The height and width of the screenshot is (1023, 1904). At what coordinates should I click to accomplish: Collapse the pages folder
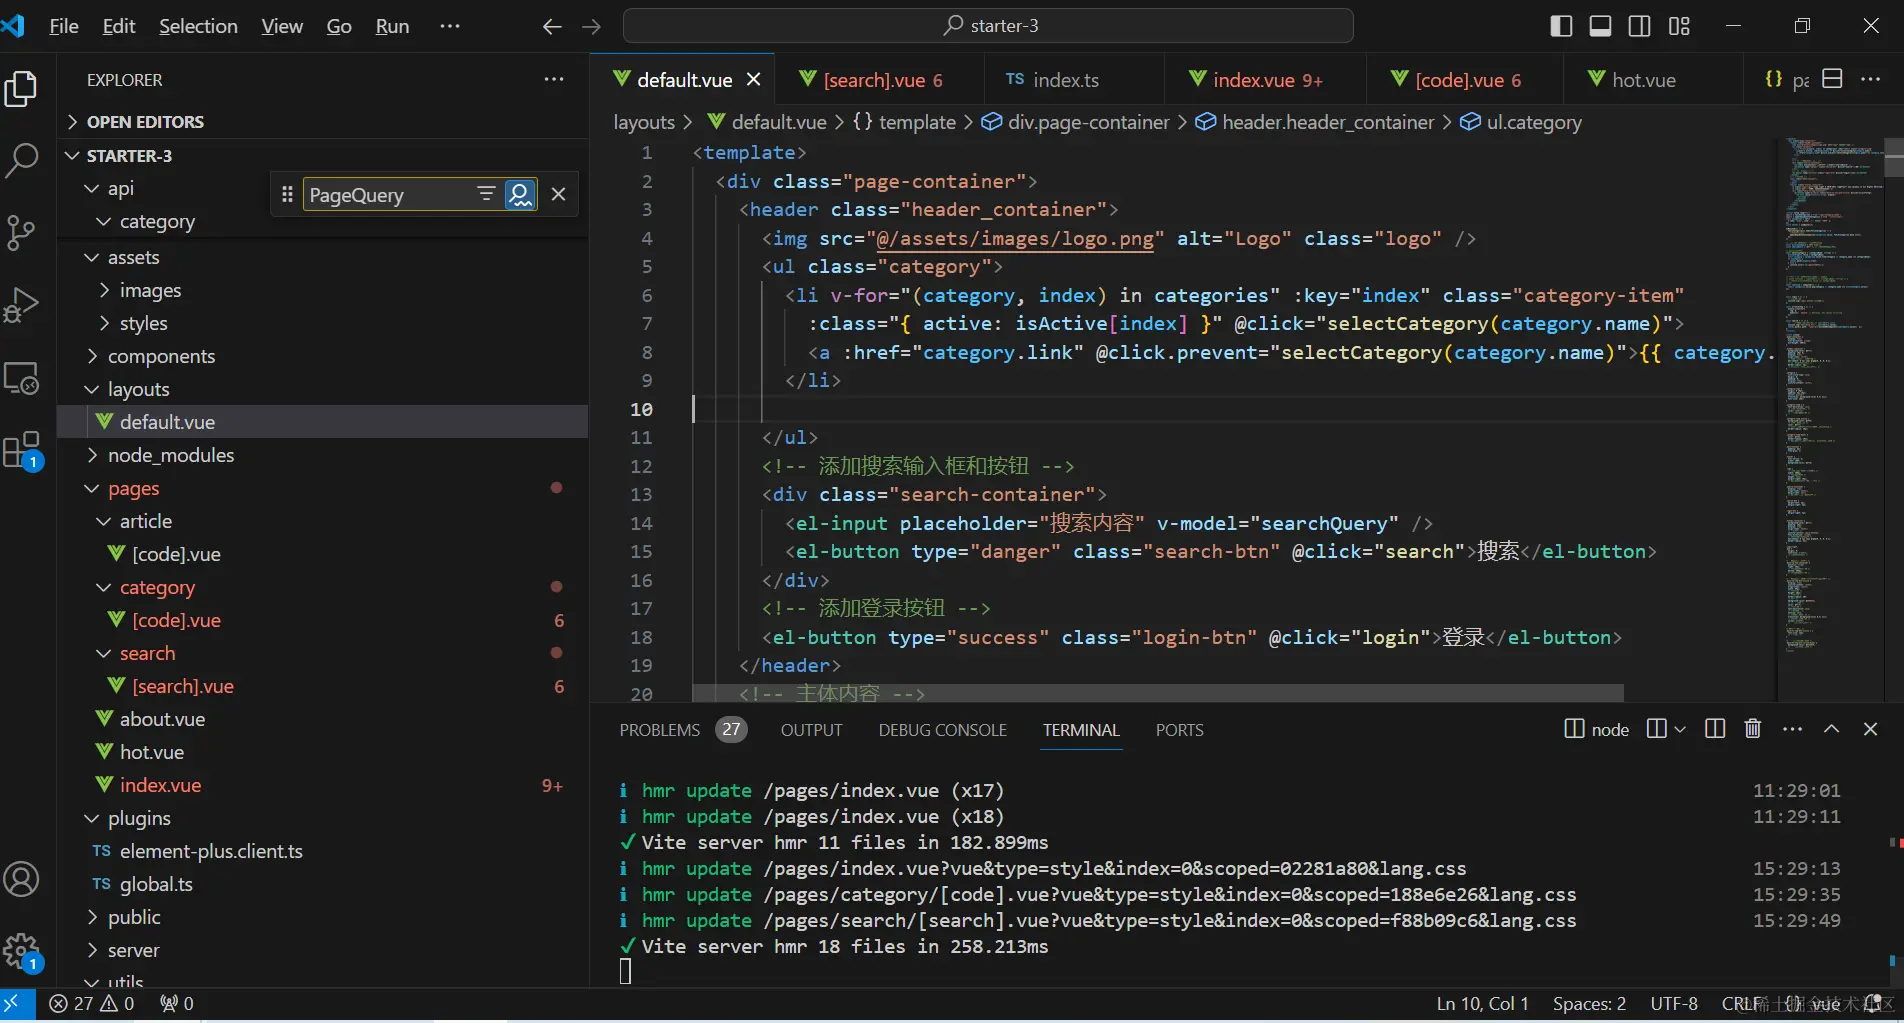point(133,488)
